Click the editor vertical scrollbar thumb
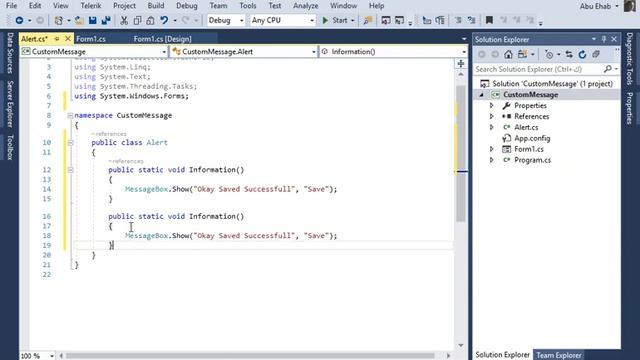 (x=461, y=153)
